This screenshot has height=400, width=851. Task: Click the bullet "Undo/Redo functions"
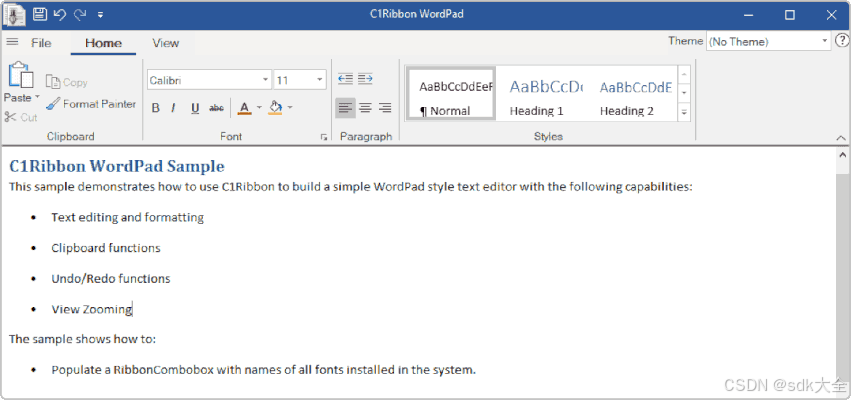click(x=111, y=278)
